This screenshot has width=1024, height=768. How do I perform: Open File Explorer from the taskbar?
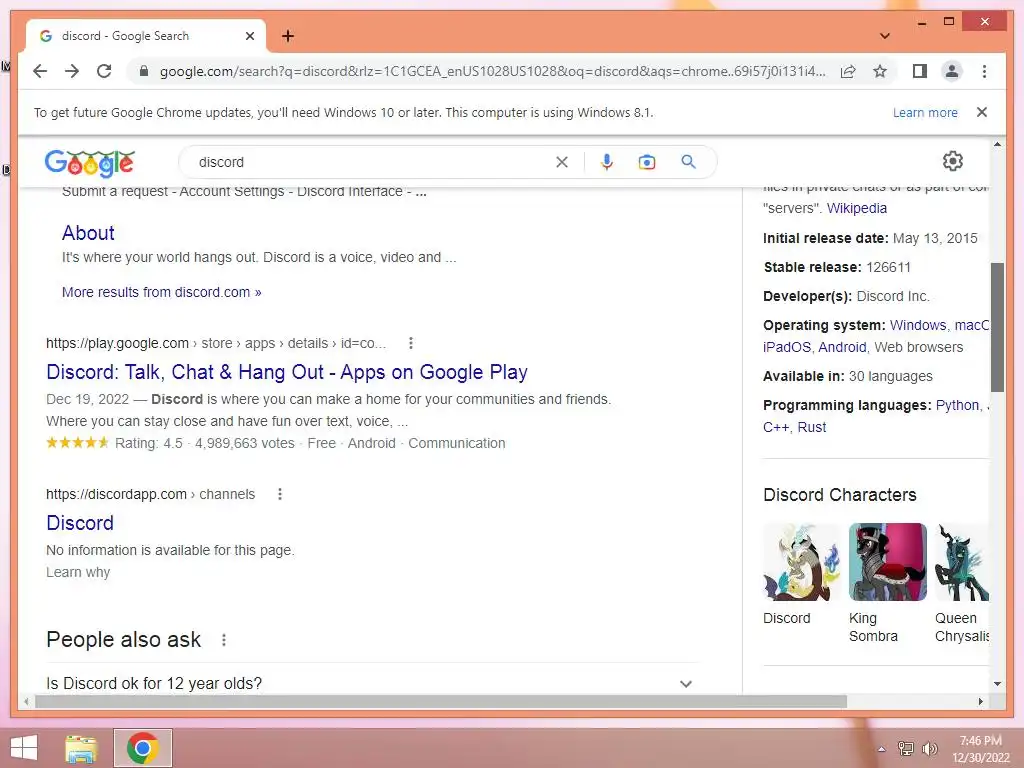click(82, 748)
